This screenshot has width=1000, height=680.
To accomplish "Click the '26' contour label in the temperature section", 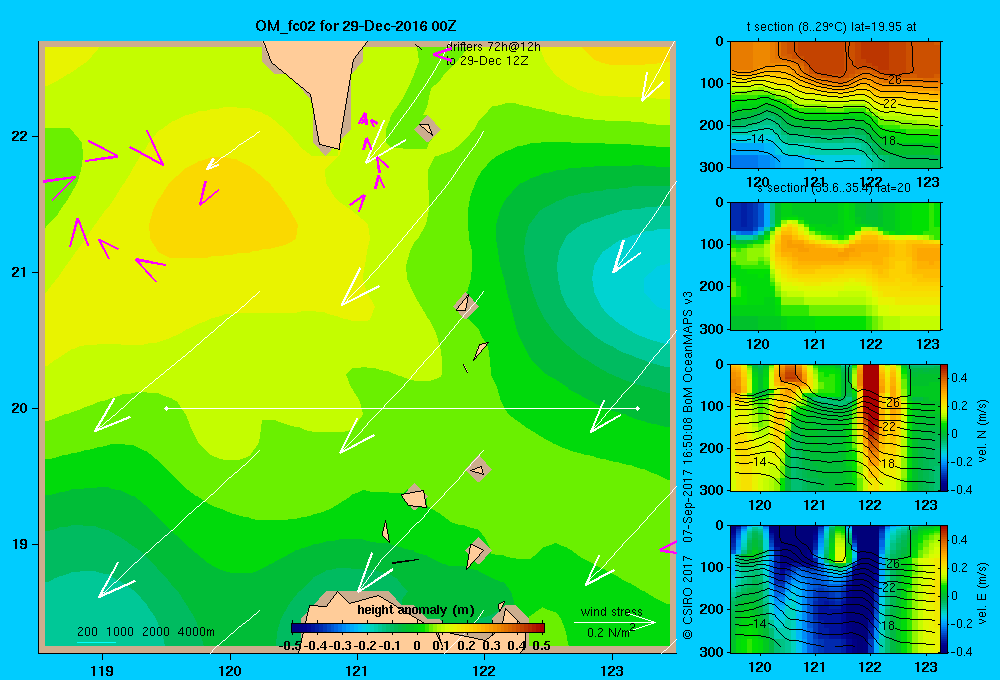I will [895, 80].
